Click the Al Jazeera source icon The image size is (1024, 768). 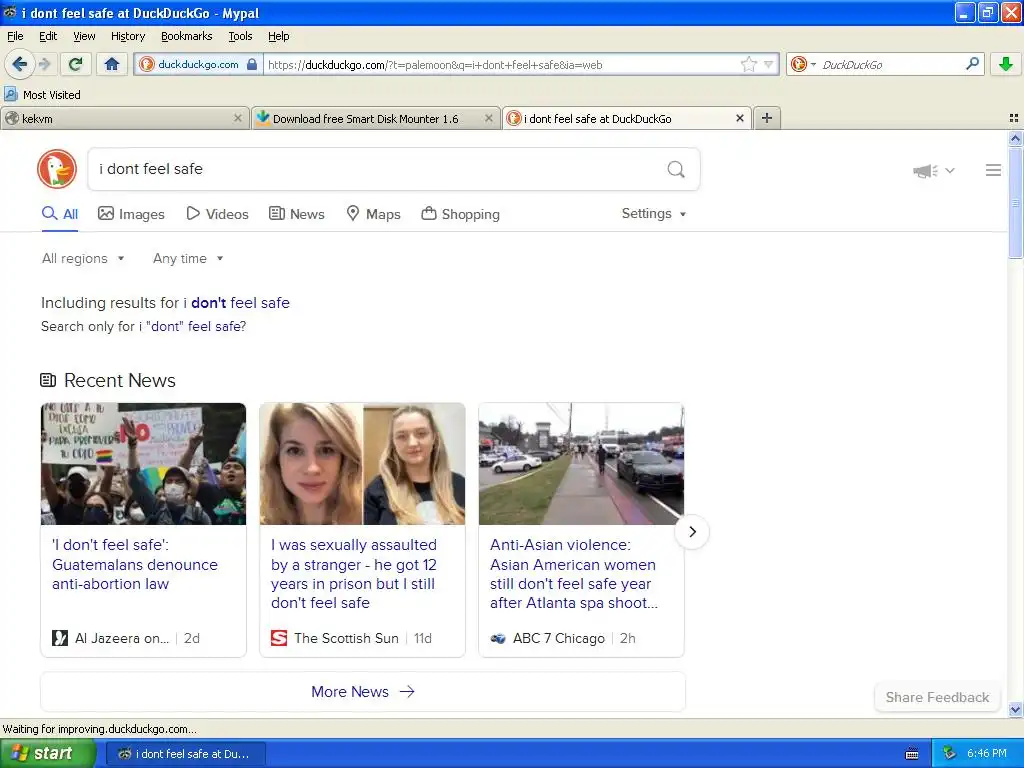[x=60, y=638]
